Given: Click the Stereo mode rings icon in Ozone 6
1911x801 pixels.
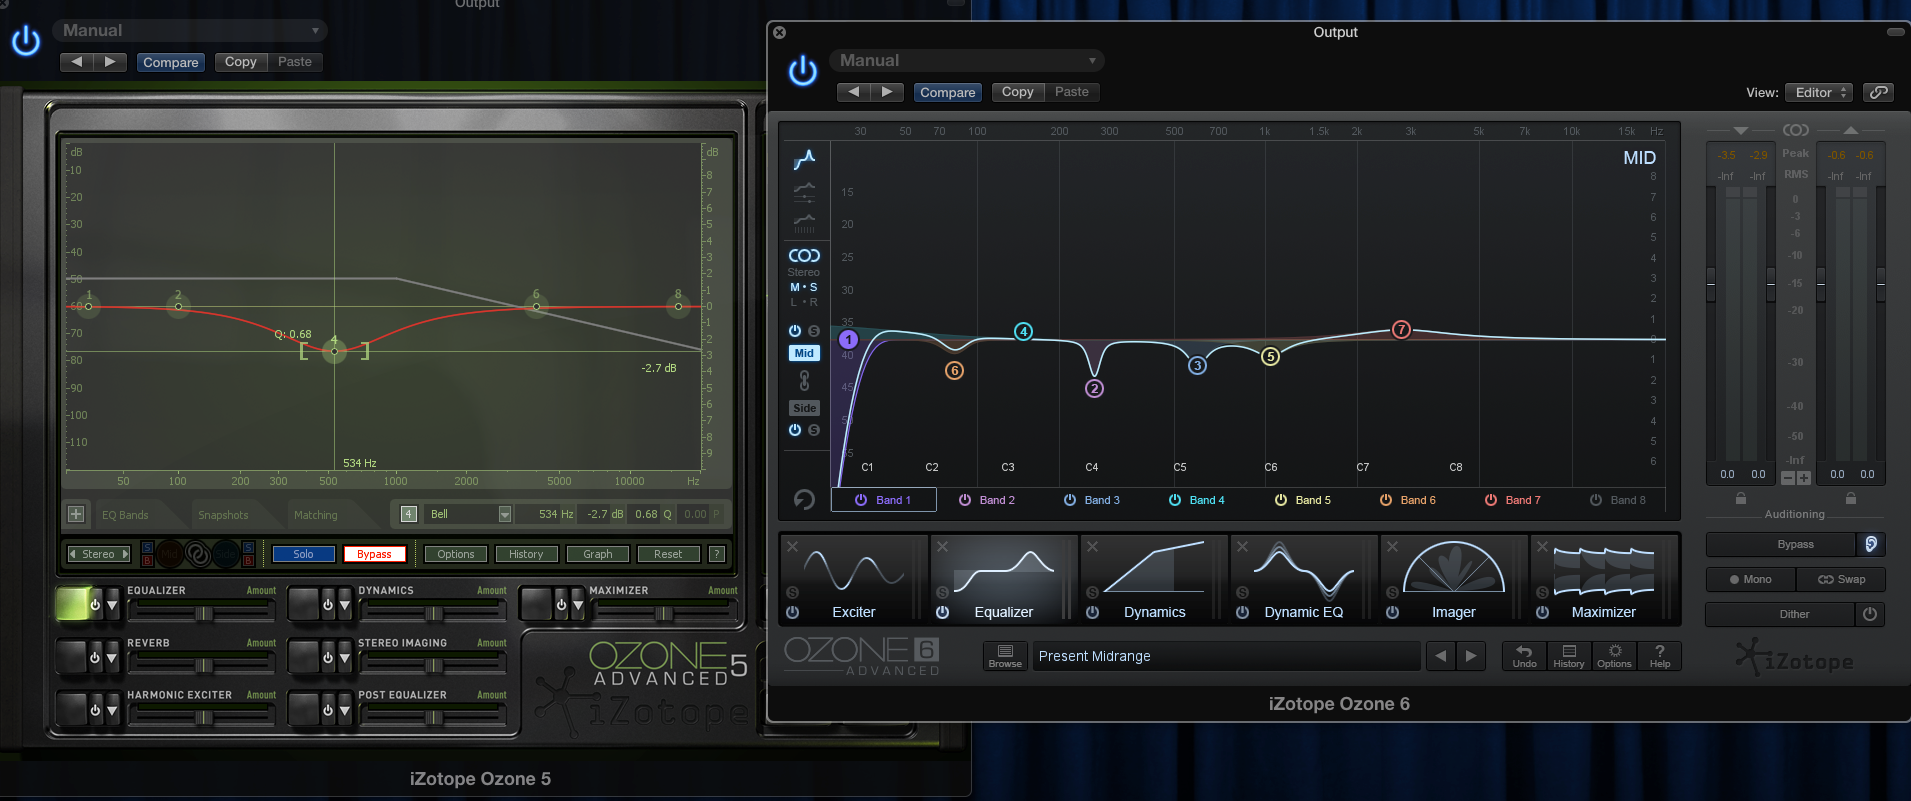Looking at the screenshot, I should tap(804, 256).
